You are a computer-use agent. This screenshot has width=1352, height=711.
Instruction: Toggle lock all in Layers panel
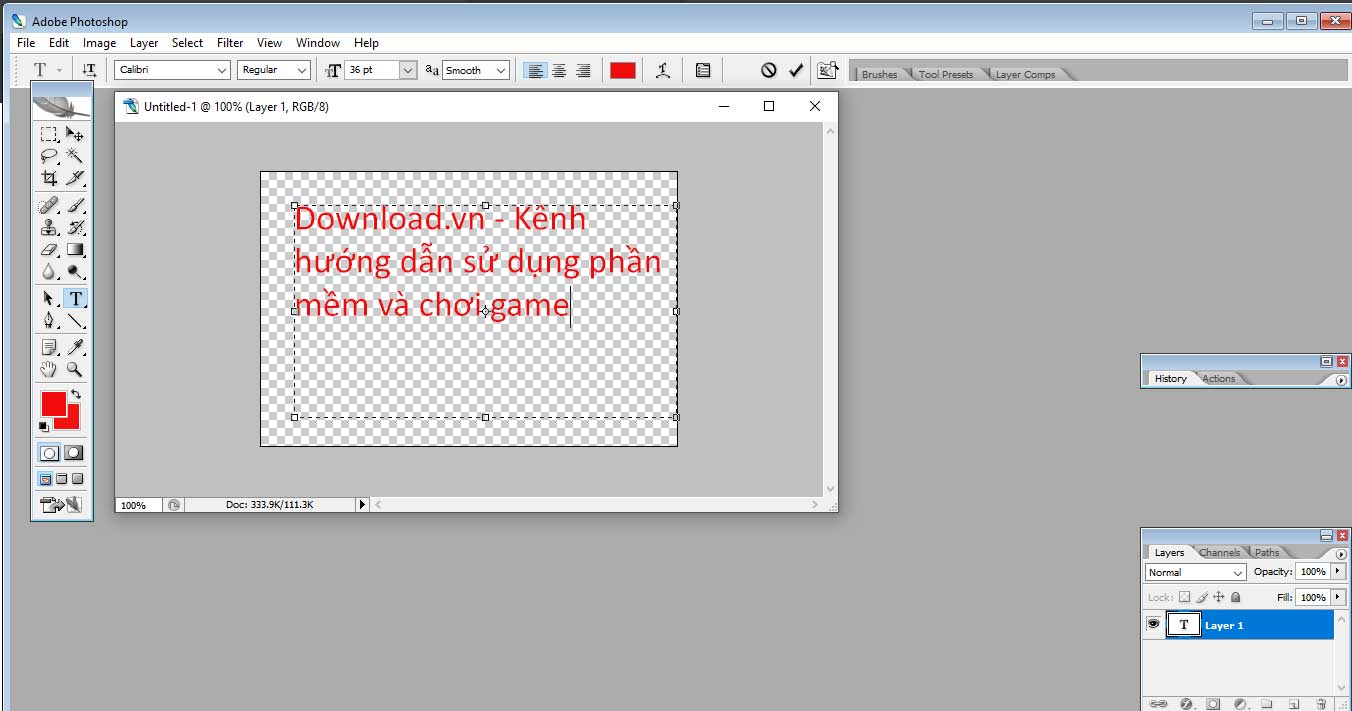coord(1236,597)
